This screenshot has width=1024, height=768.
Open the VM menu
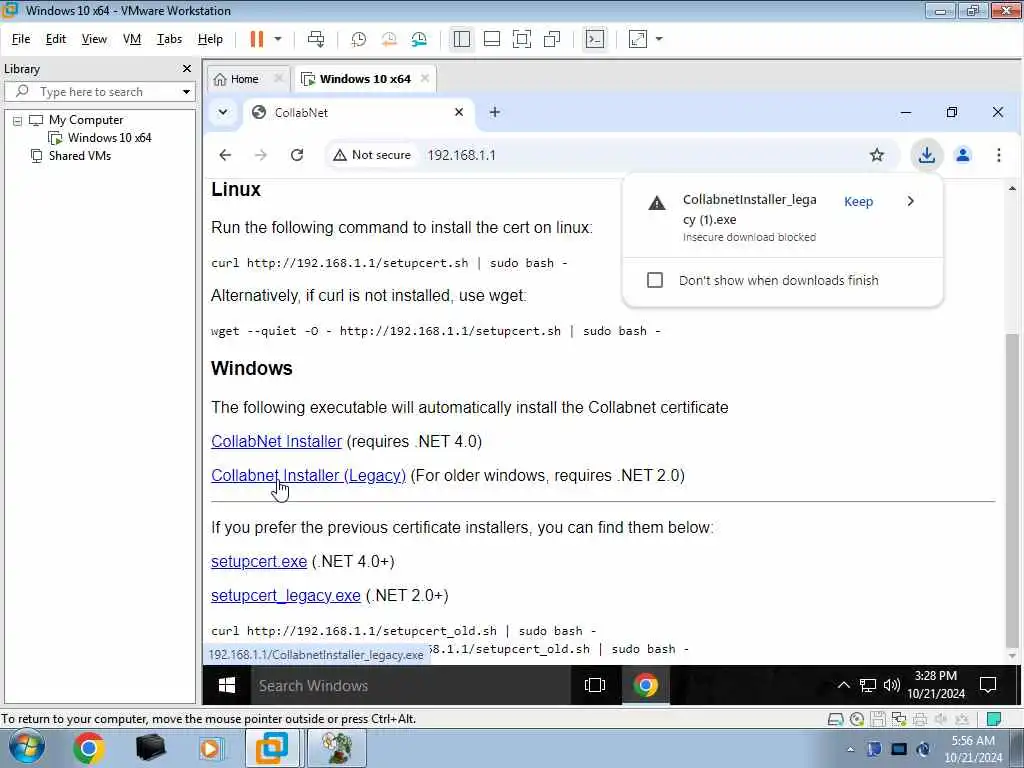(132, 39)
